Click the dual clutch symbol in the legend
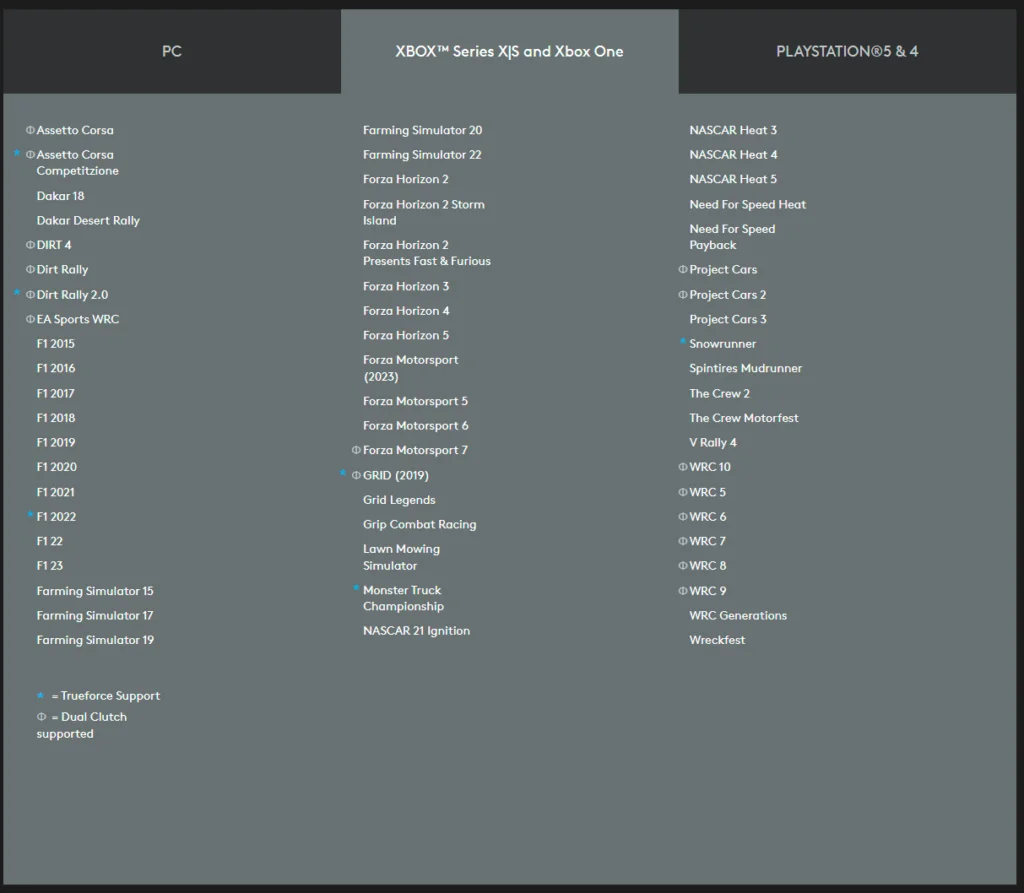Image resolution: width=1024 pixels, height=893 pixels. pyautogui.click(x=41, y=717)
